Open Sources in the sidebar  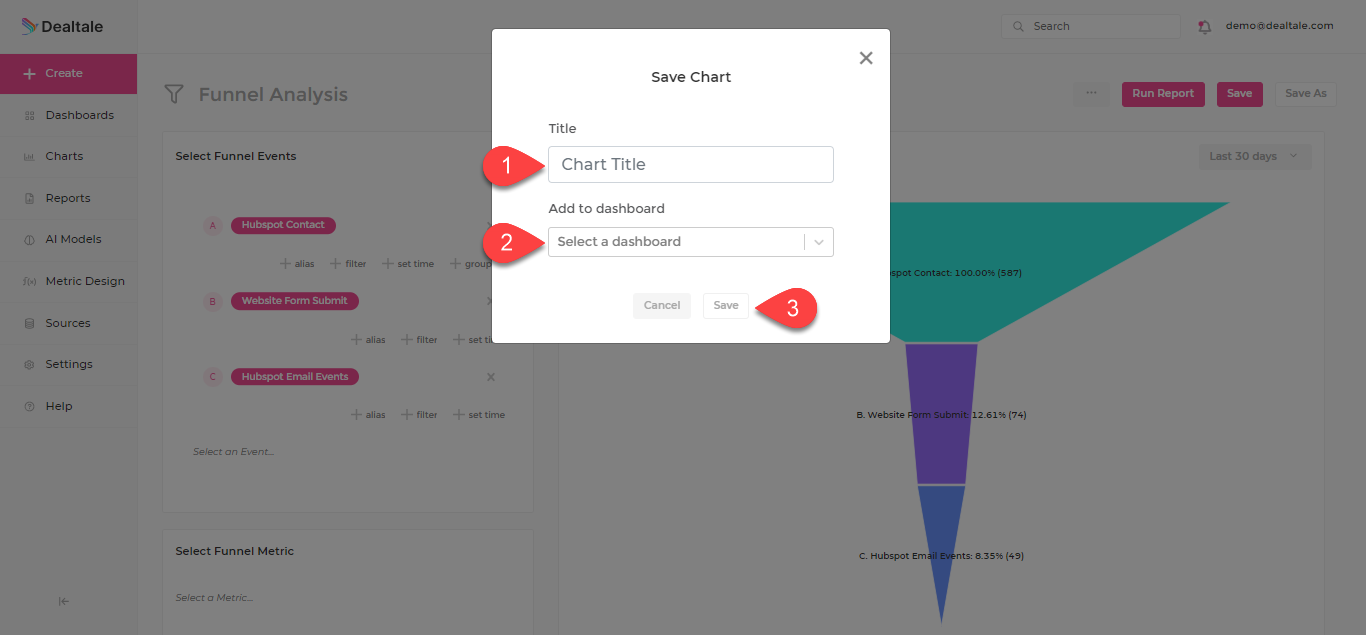(68, 323)
